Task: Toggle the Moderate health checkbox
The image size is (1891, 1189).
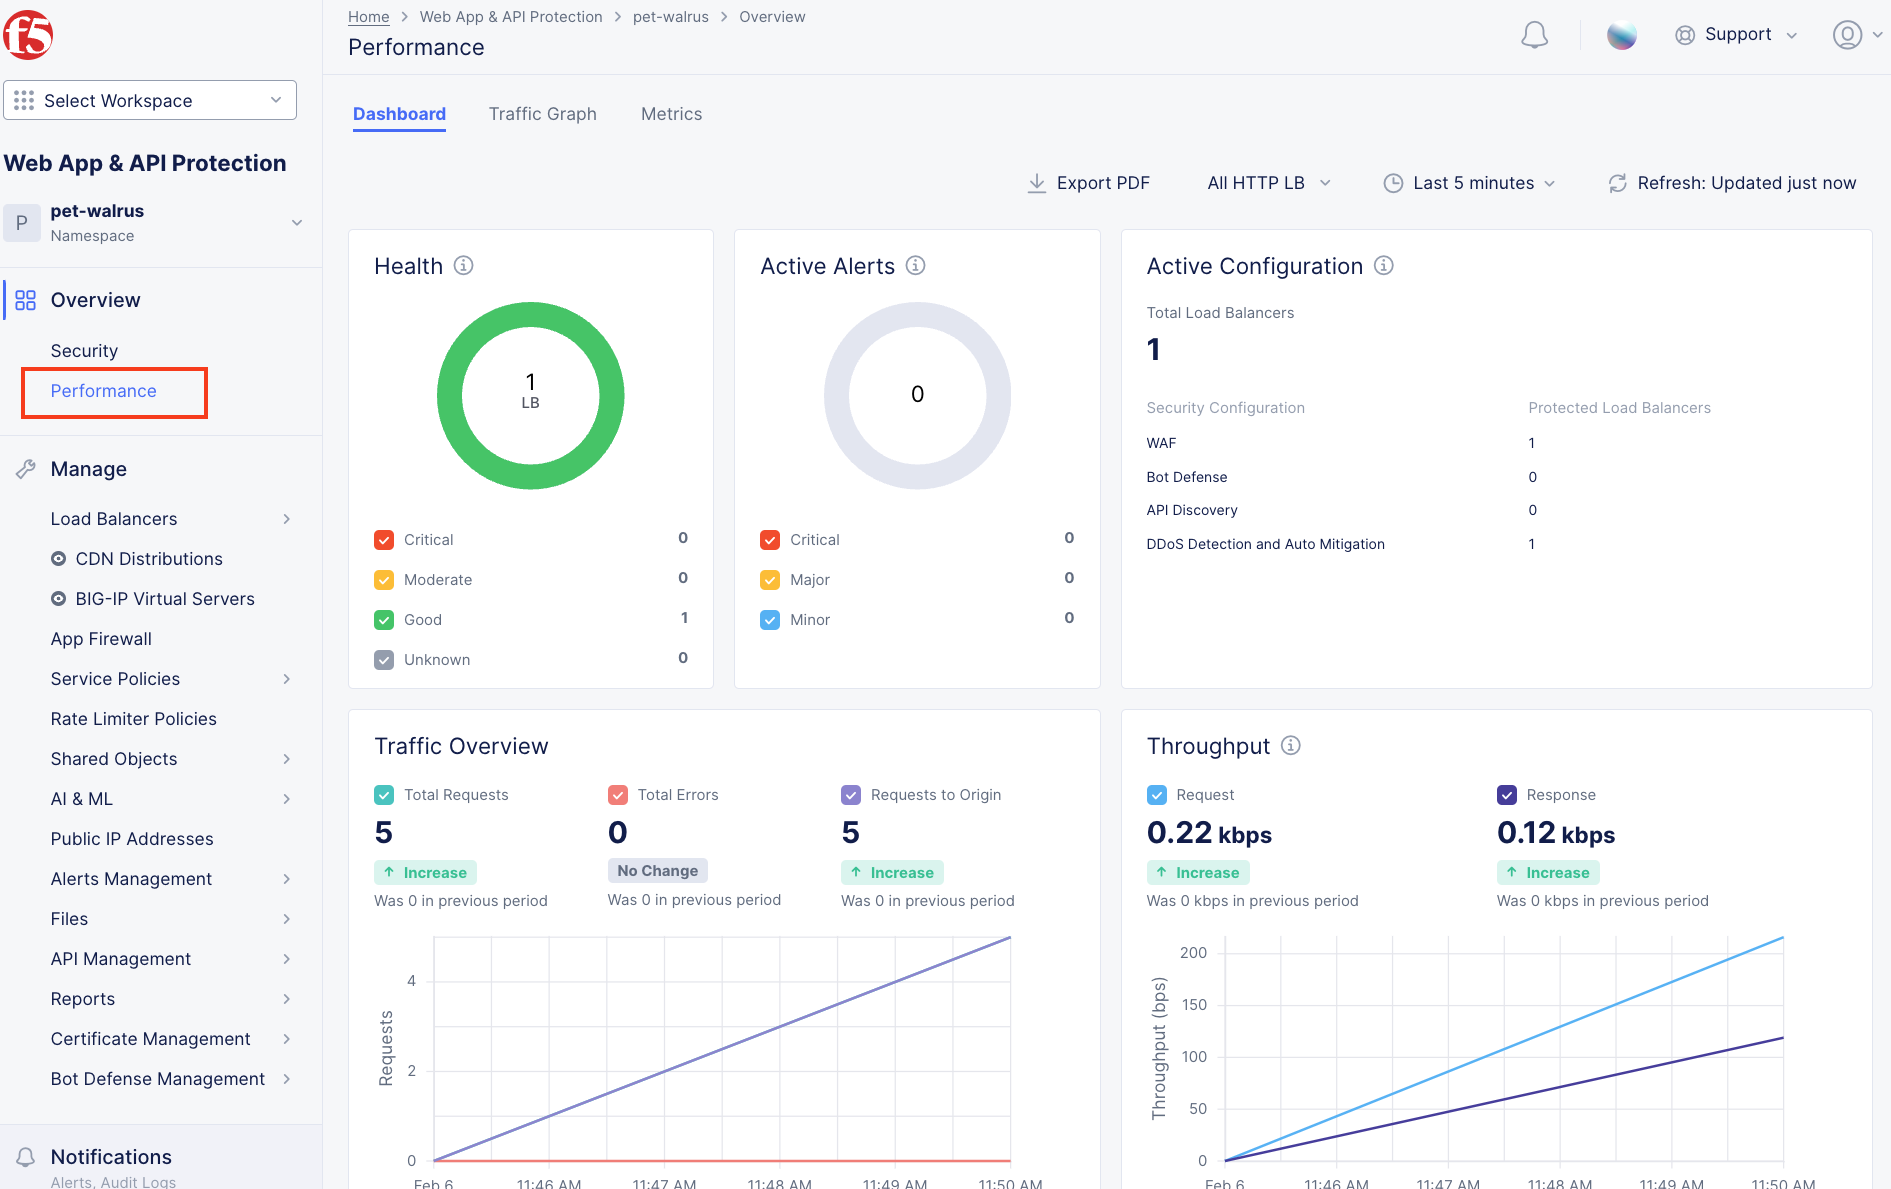Action: [x=384, y=580]
